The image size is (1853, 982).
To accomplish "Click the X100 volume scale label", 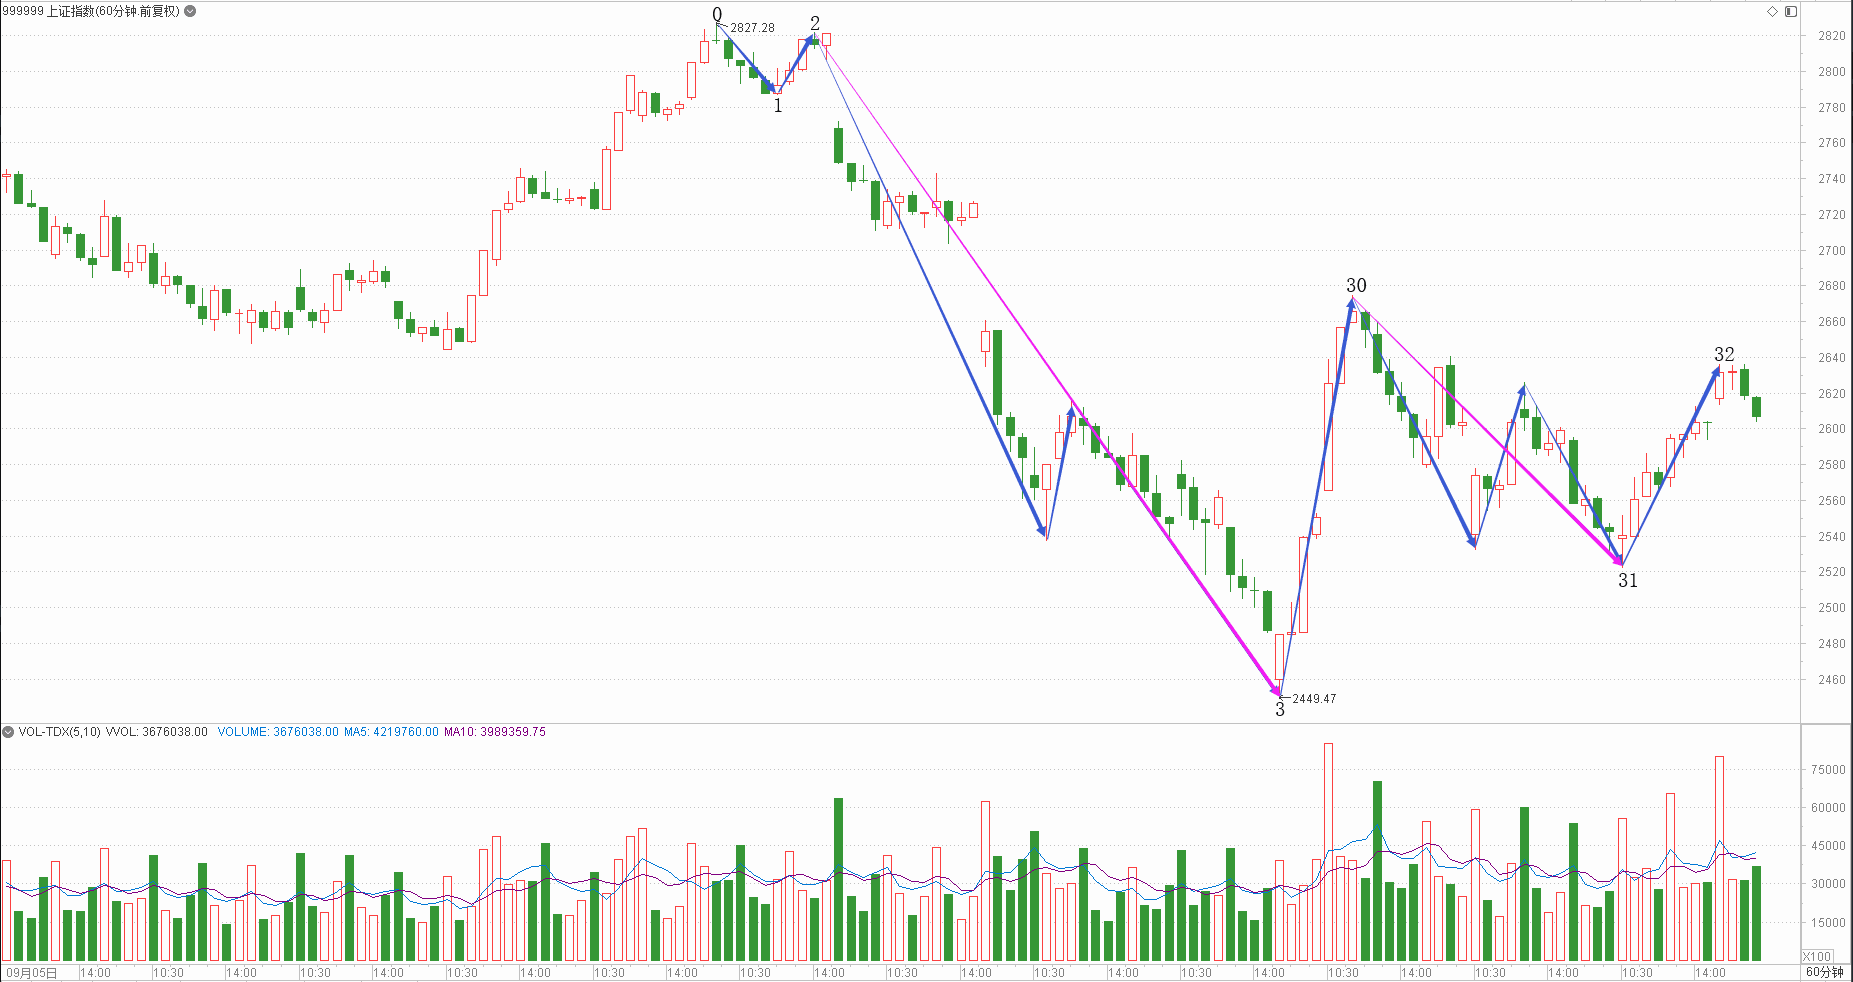I will point(1817,956).
